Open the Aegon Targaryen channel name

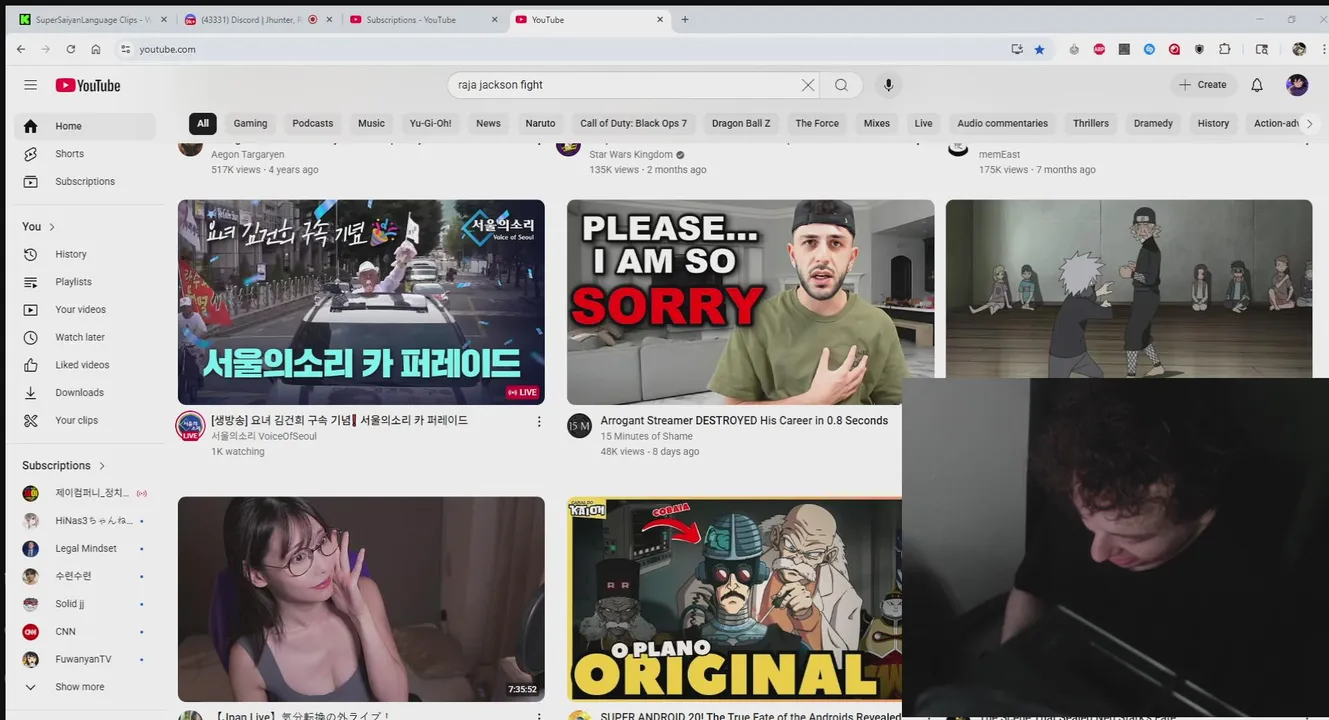pos(248,155)
